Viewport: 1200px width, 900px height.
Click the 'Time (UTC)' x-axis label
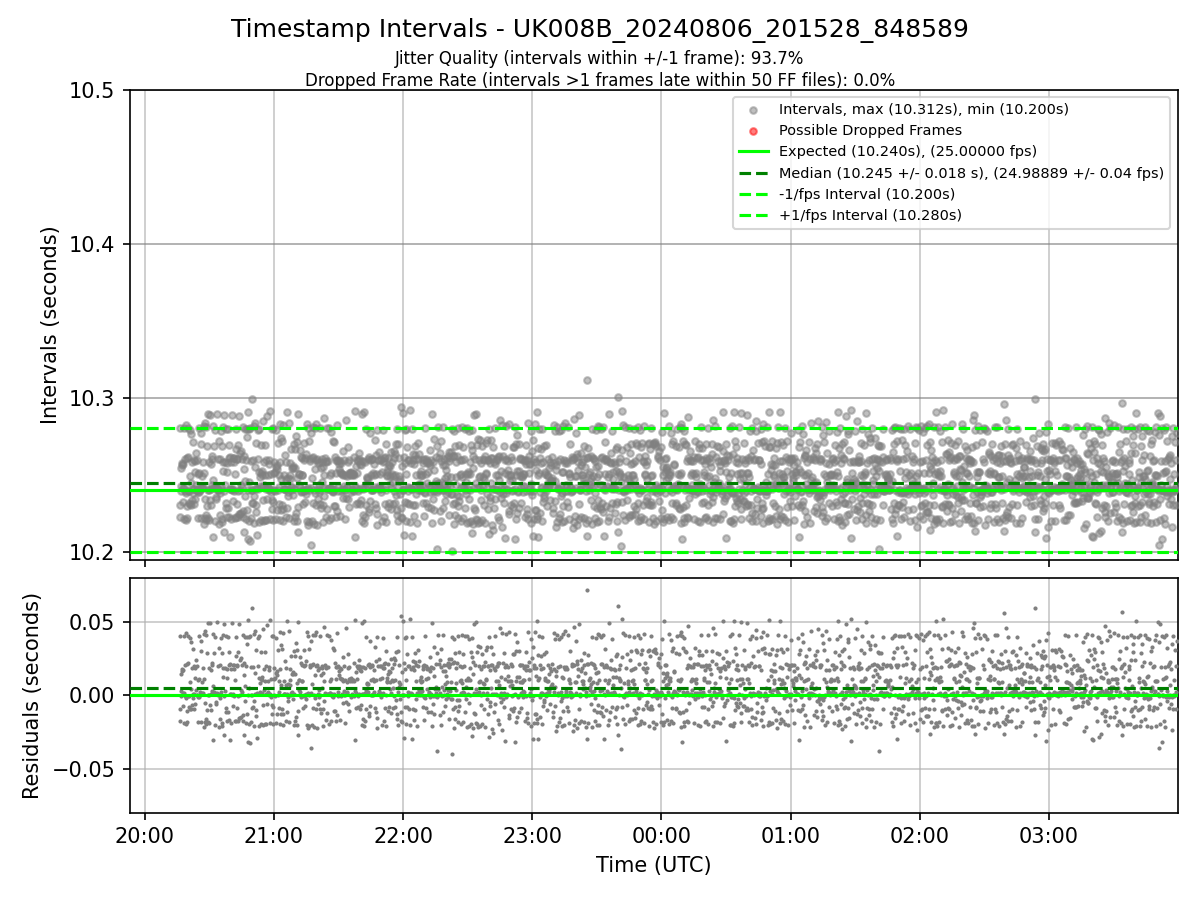(654, 865)
